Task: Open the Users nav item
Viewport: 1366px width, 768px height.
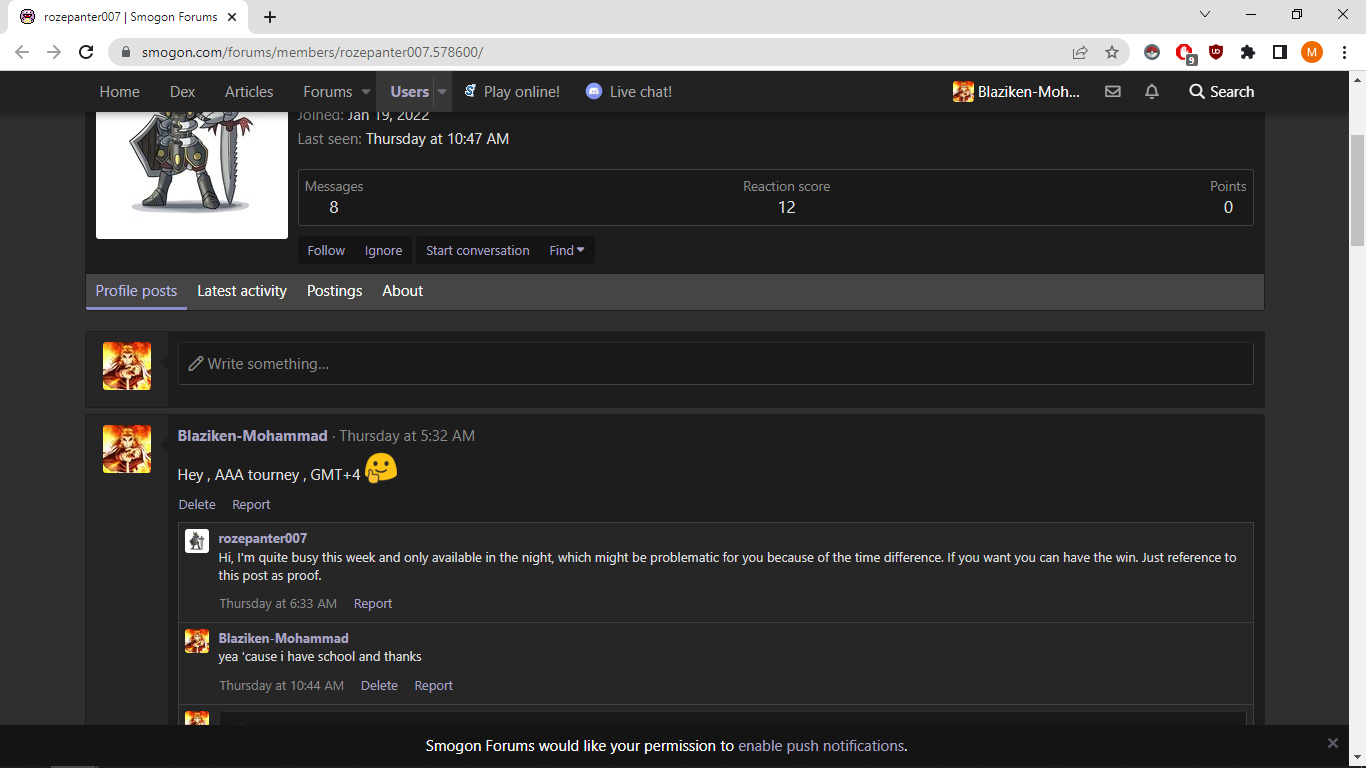Action: [410, 91]
